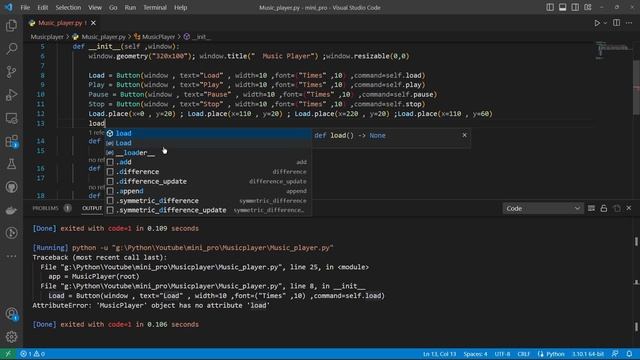Show additional views ellipsis in activity bar
The width and height of the screenshot is (640, 360).
(11, 256)
